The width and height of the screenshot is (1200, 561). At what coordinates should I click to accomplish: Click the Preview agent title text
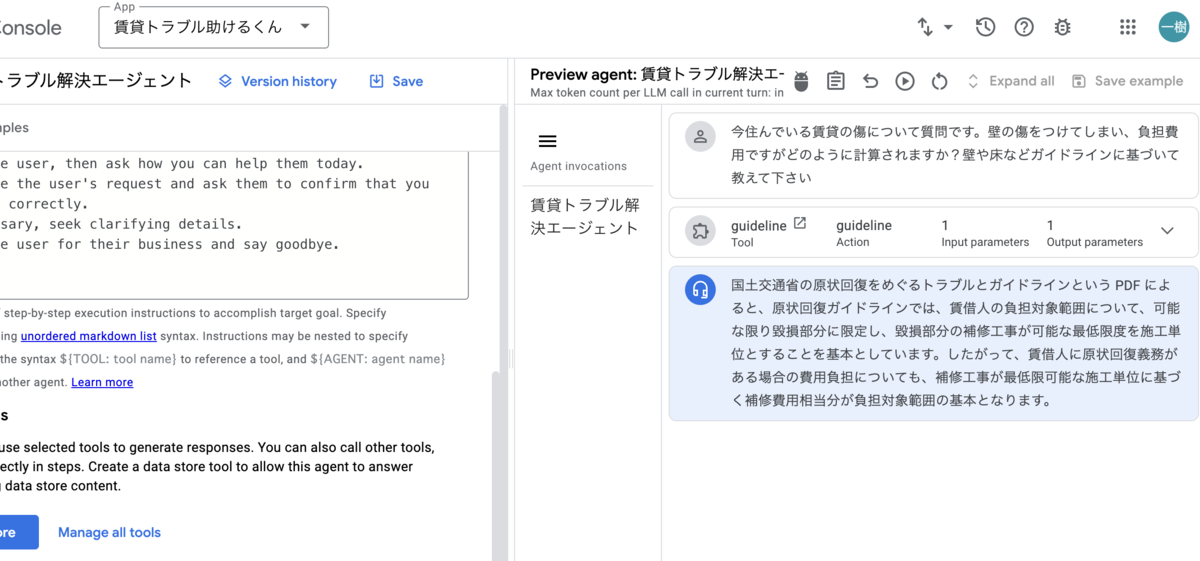pos(657,74)
